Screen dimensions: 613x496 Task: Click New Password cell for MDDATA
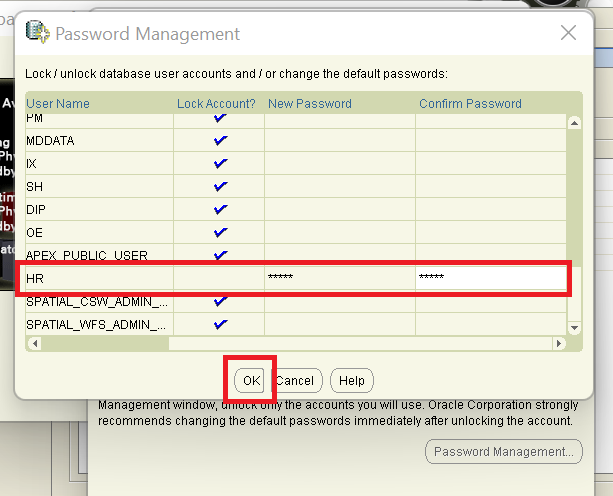click(340, 140)
